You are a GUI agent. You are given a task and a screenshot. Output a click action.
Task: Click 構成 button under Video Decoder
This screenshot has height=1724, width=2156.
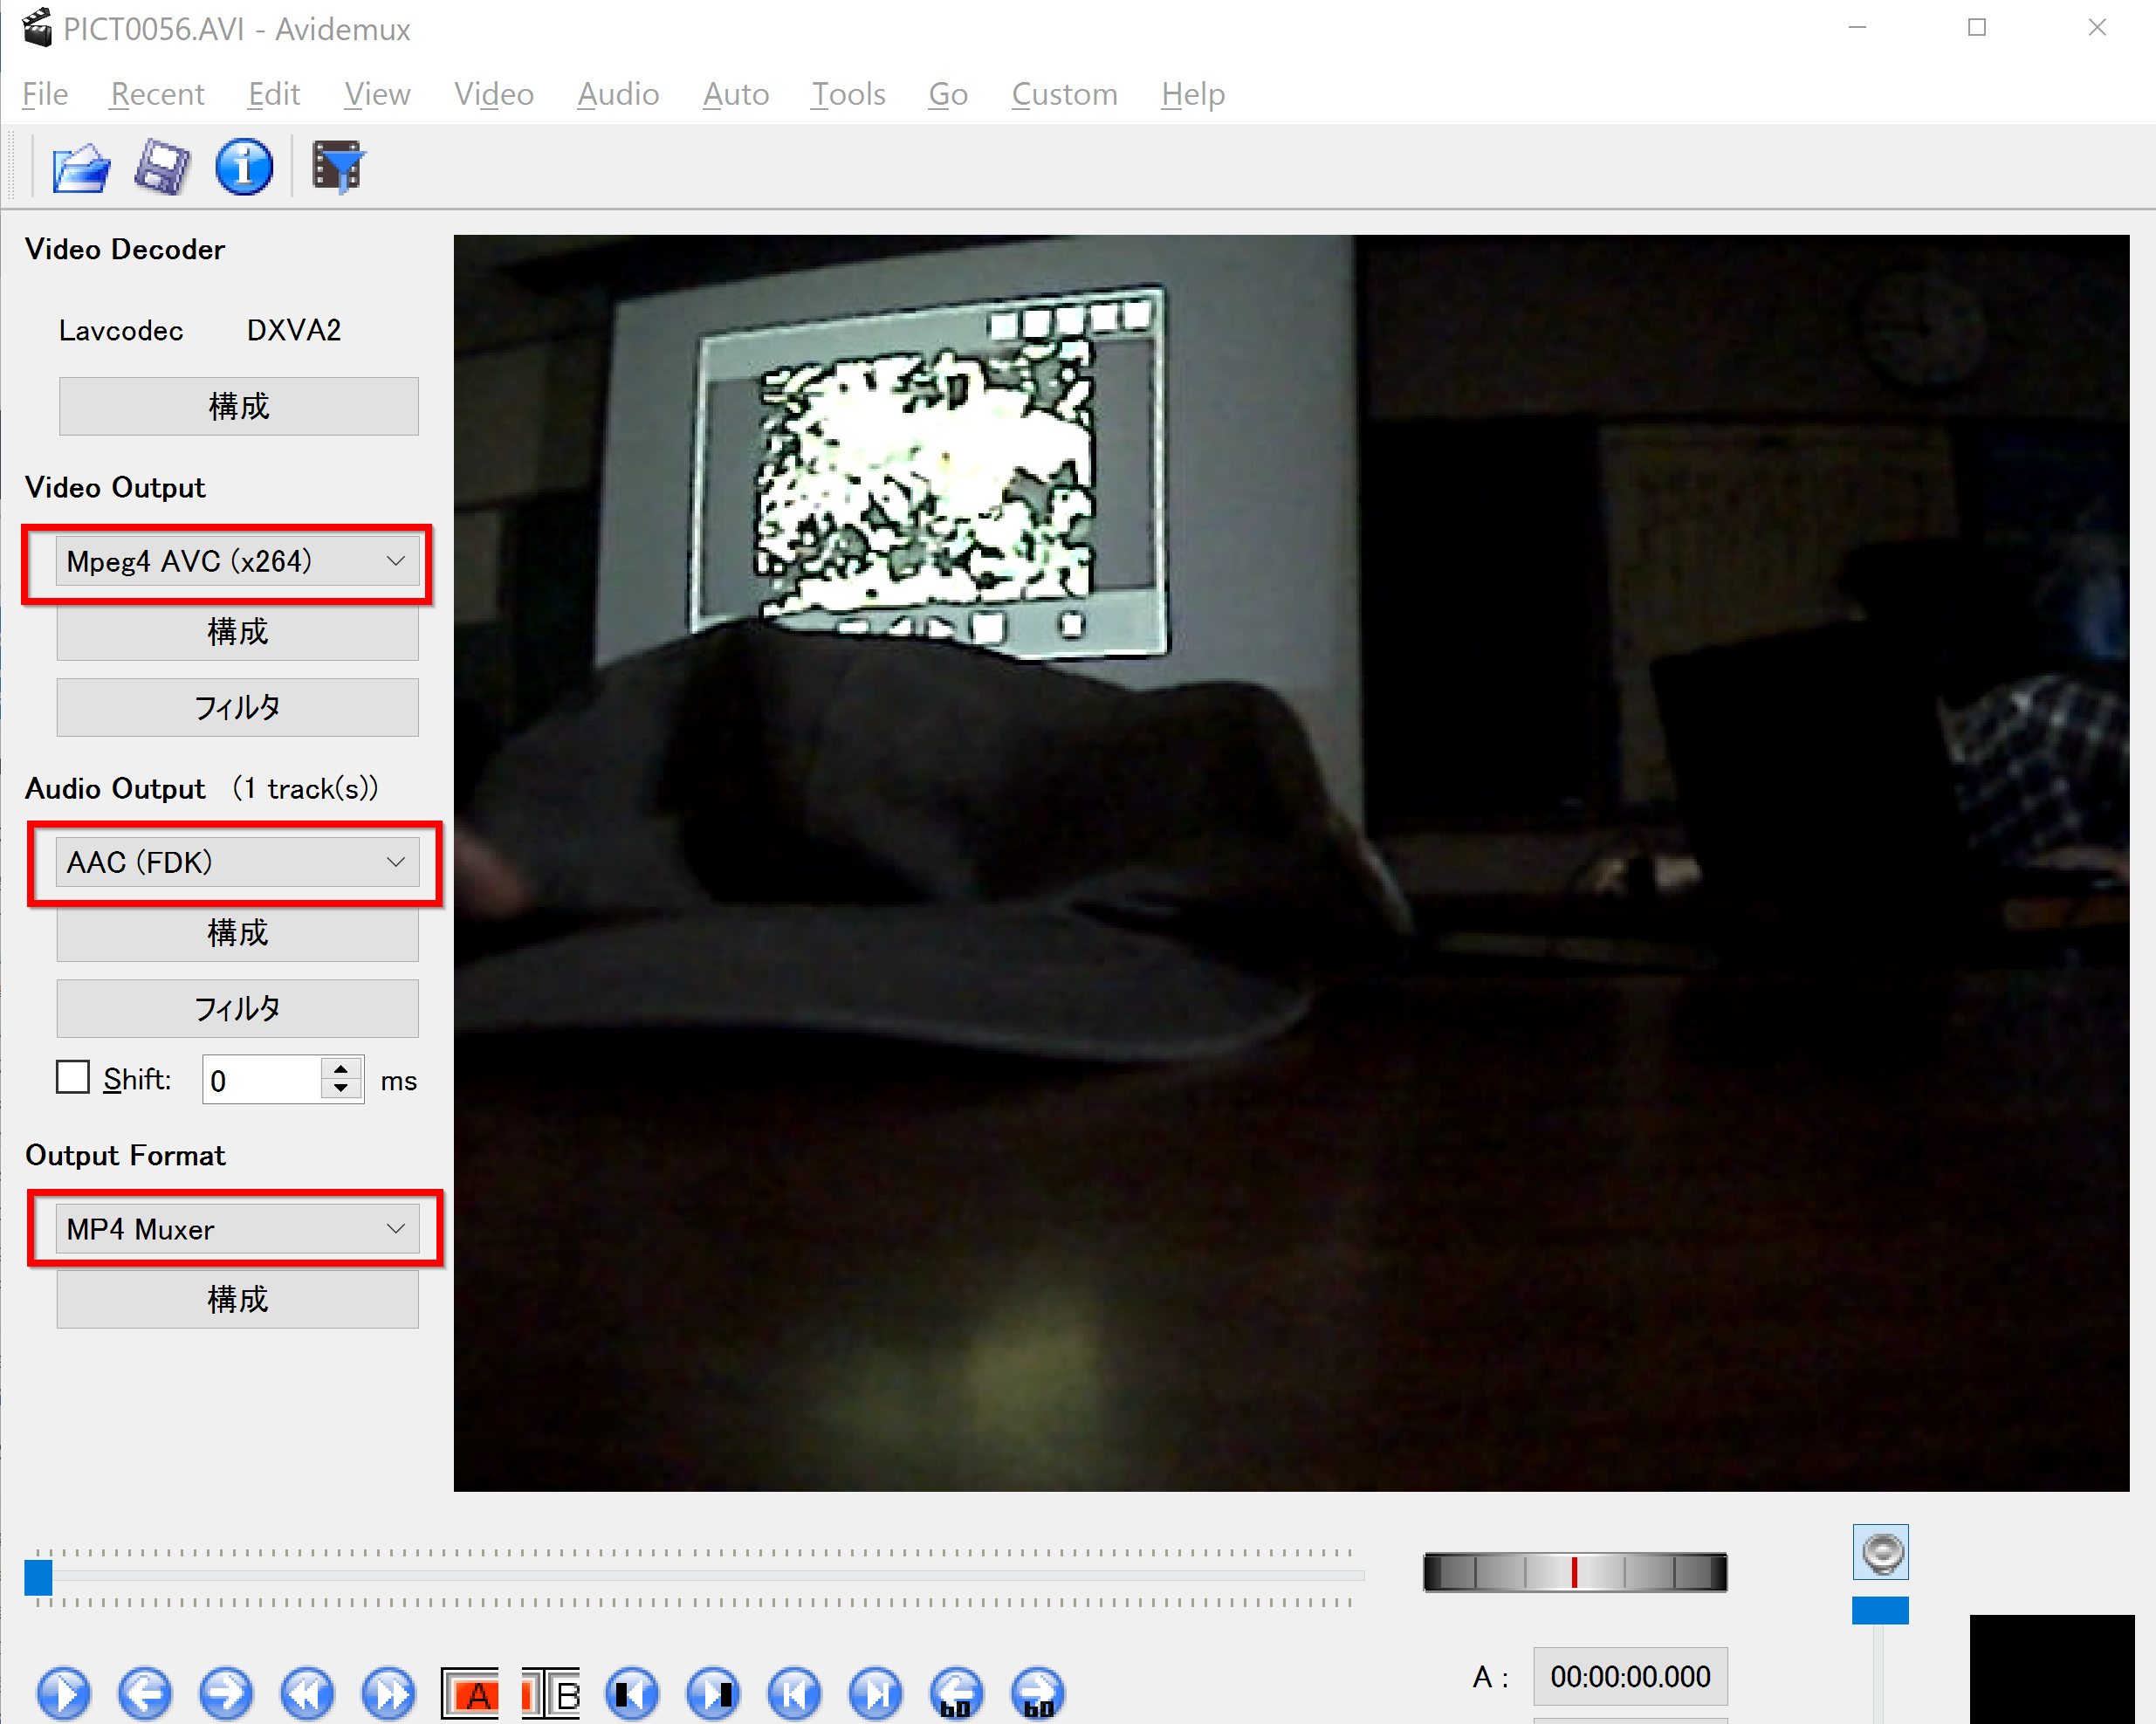coord(238,406)
